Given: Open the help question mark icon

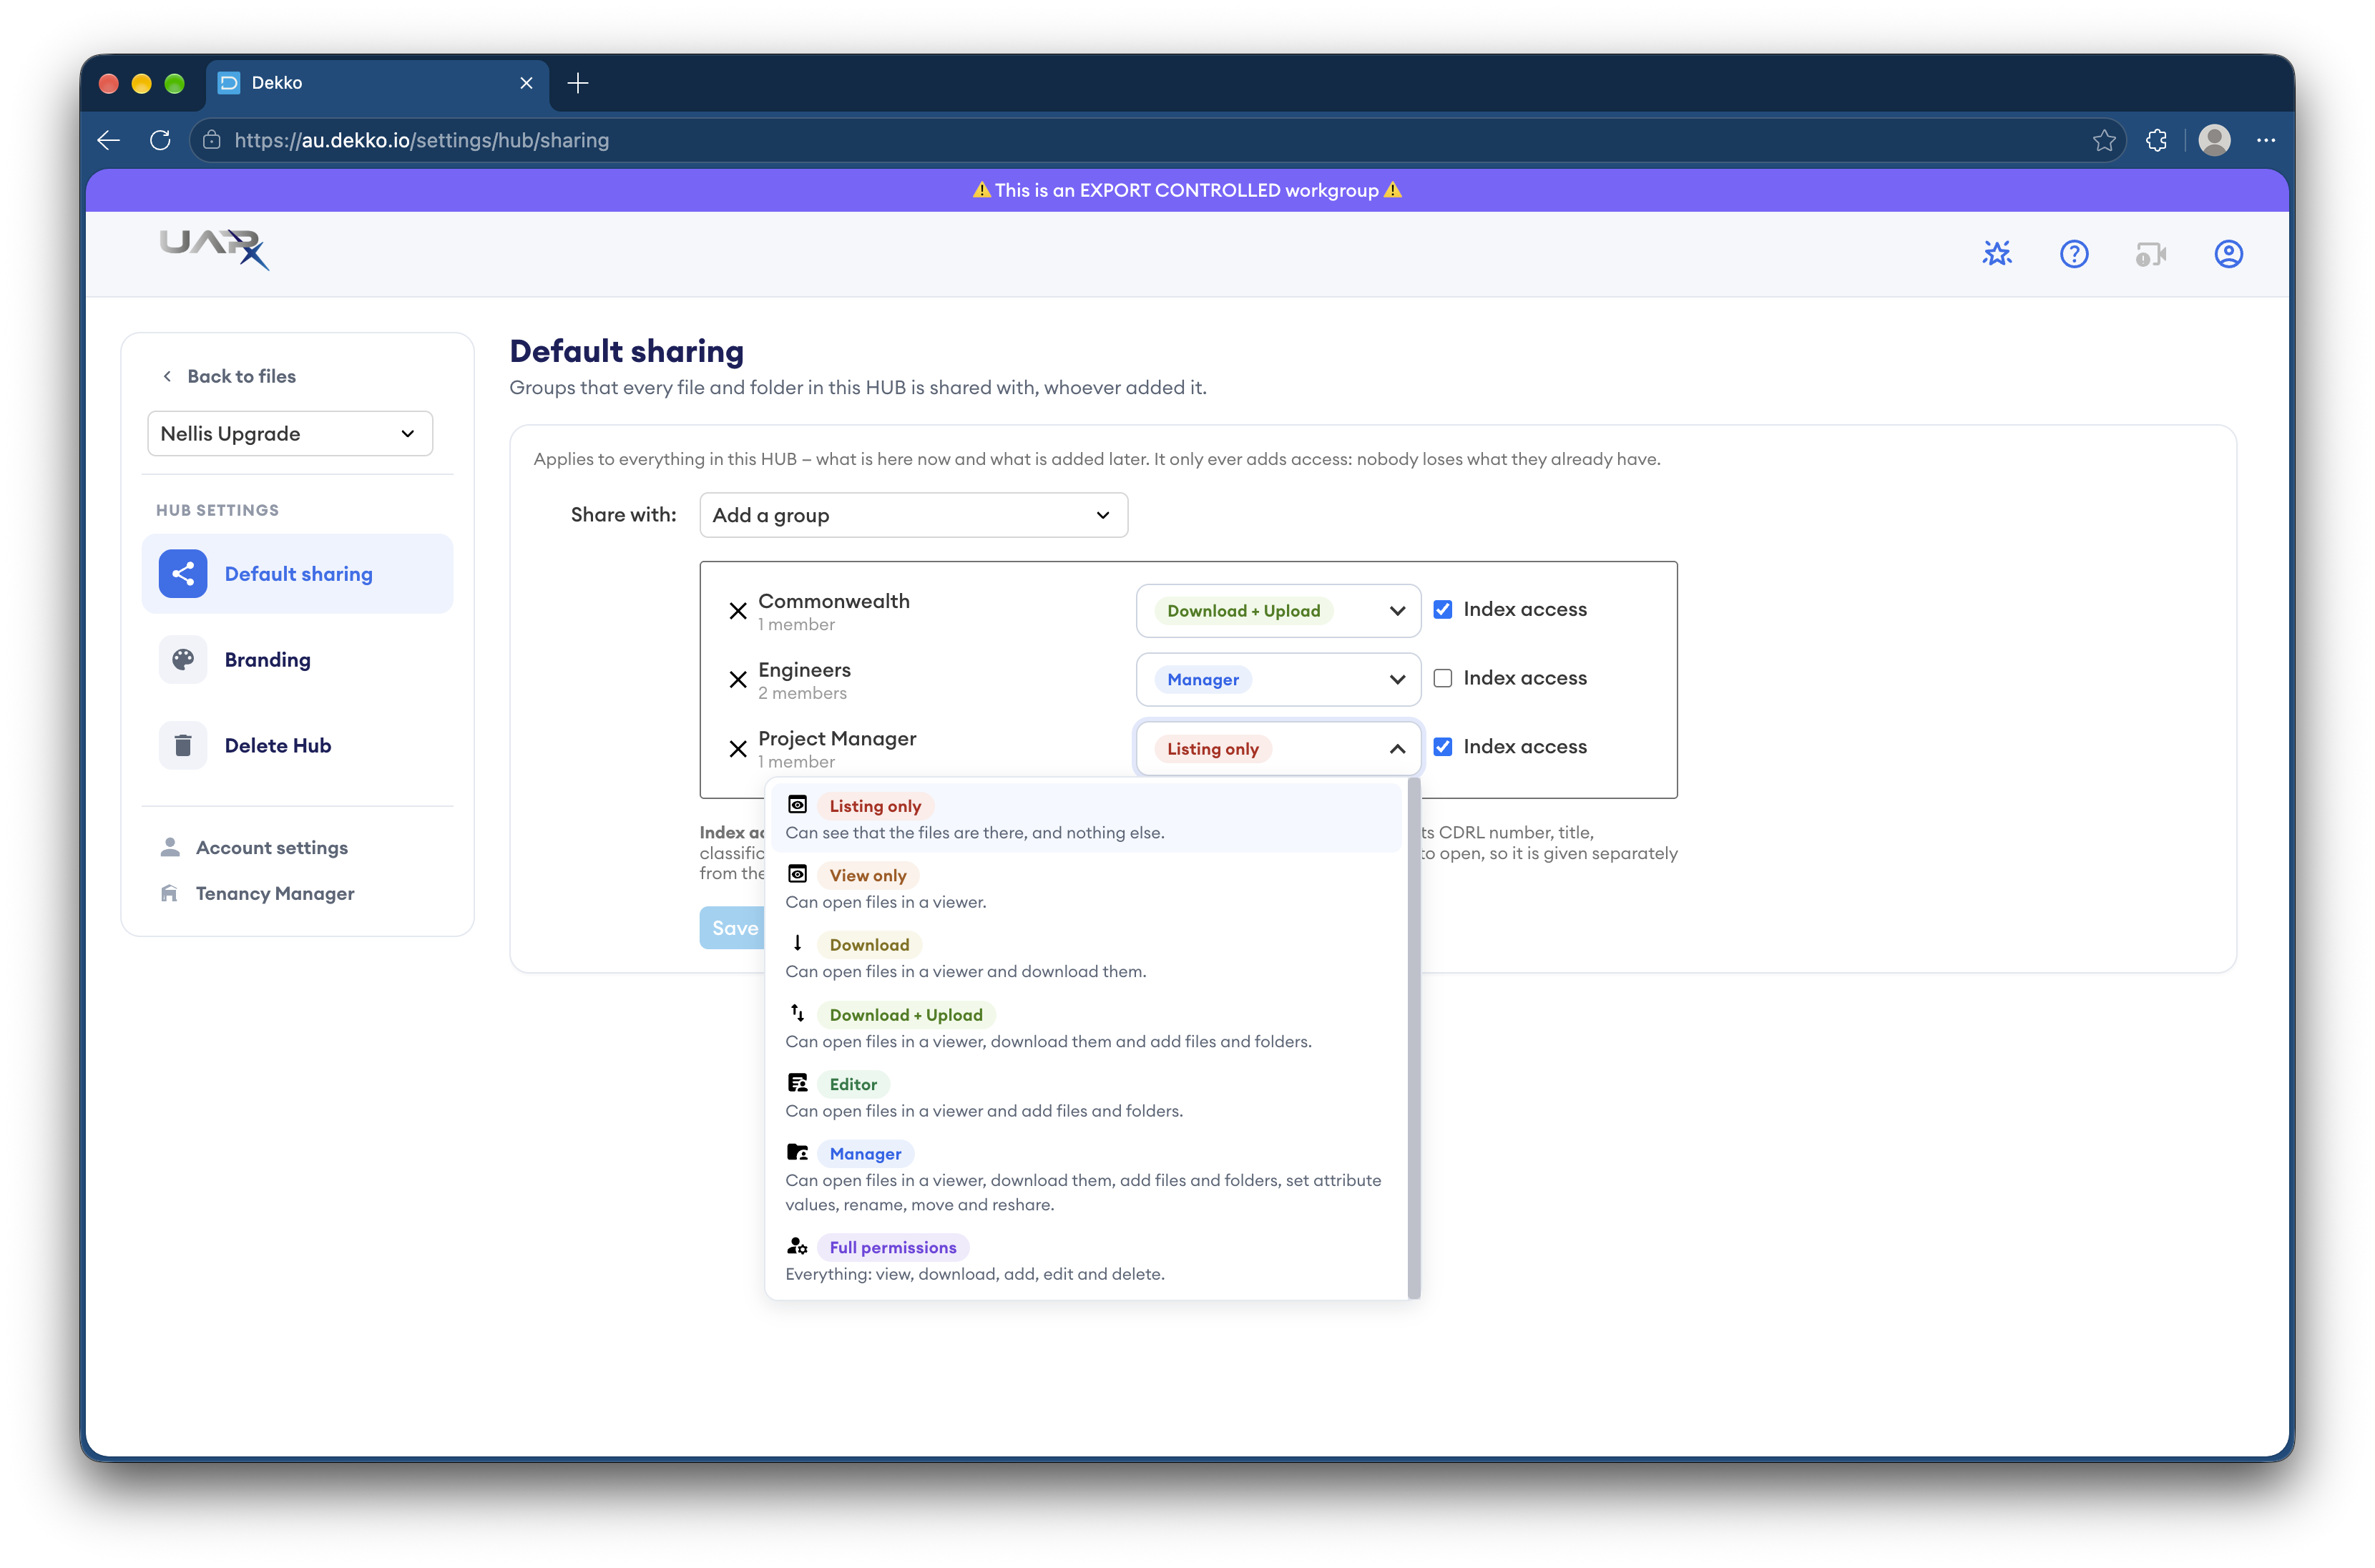Looking at the screenshot, I should [2073, 254].
